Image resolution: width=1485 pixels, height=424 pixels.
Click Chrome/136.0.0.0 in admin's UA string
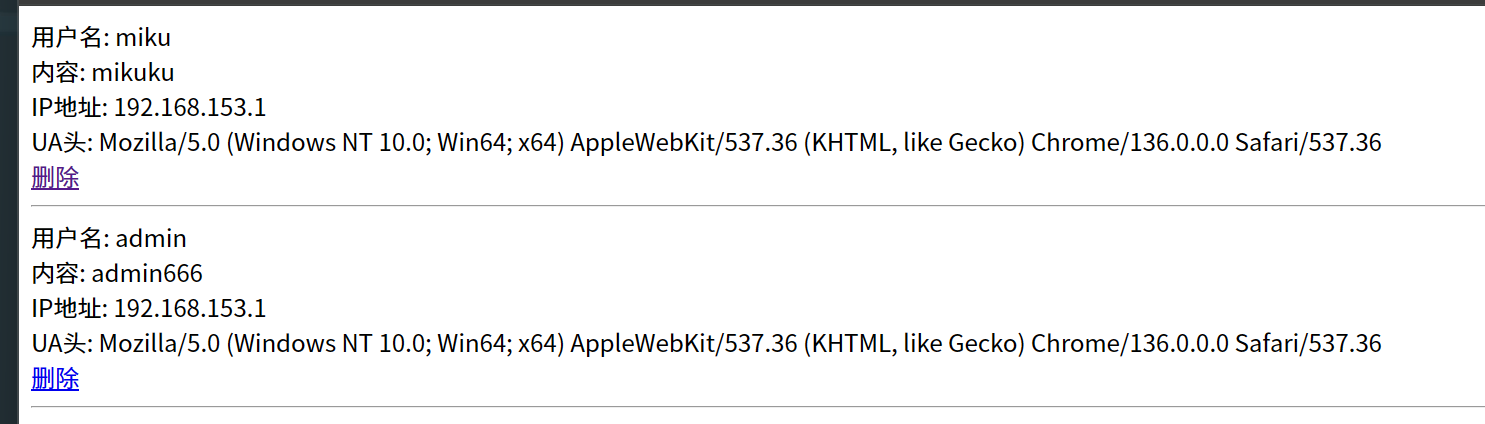[1129, 344]
